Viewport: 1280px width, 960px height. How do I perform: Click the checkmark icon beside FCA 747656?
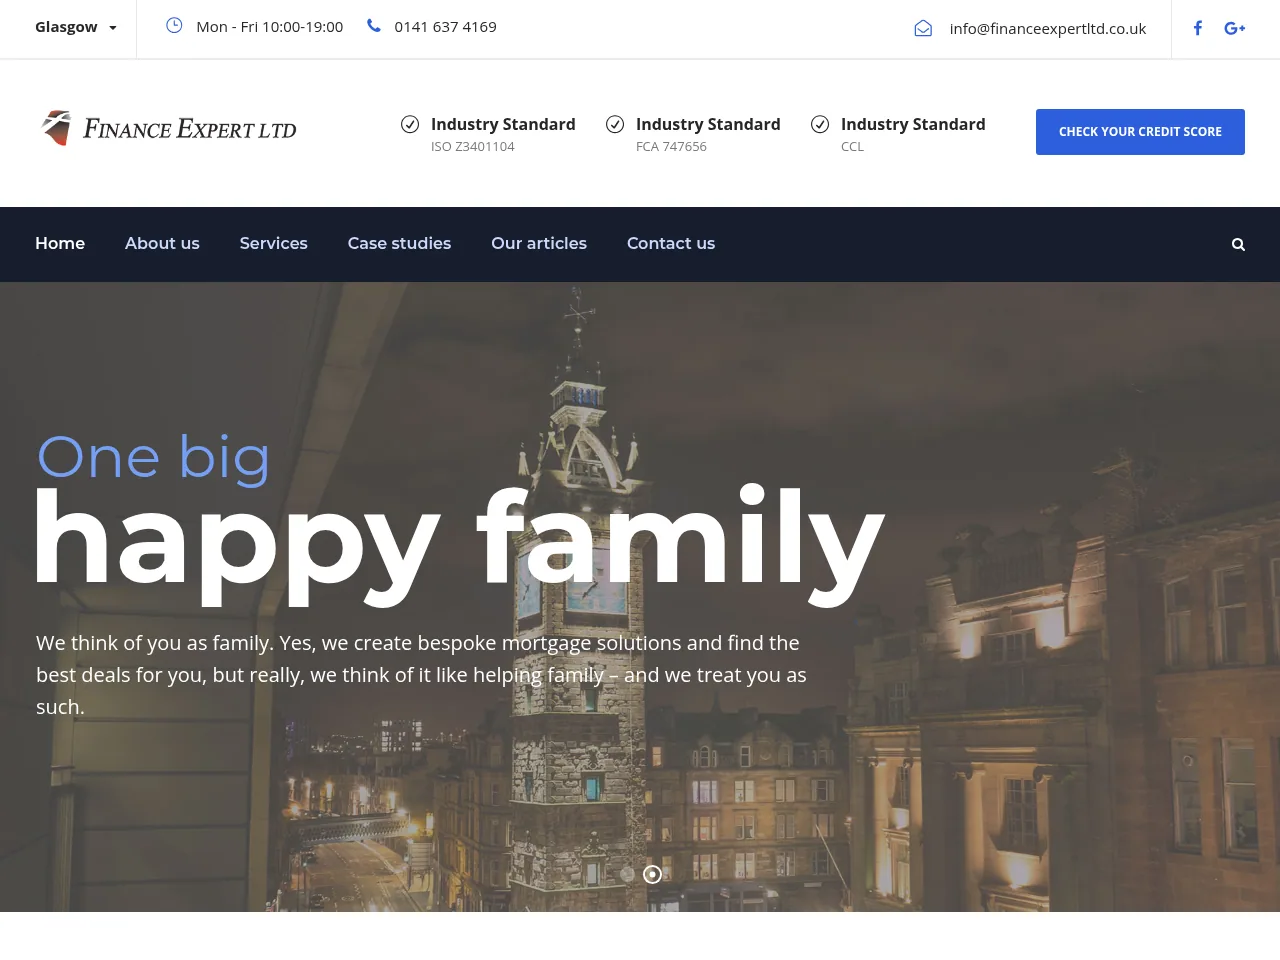[x=615, y=124]
